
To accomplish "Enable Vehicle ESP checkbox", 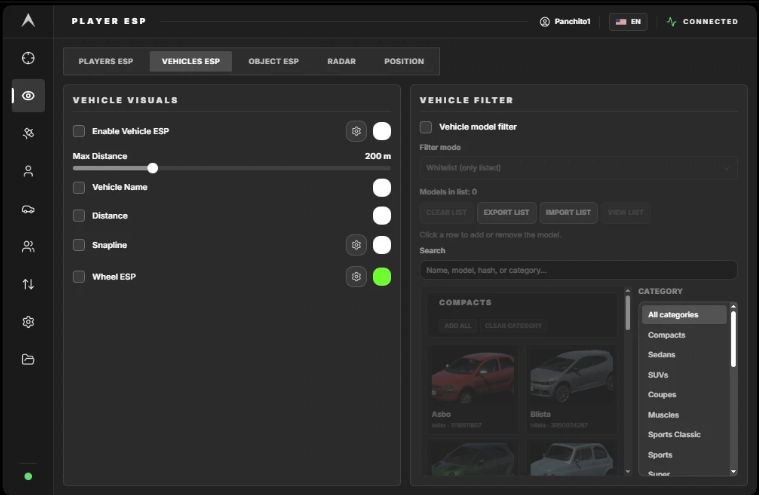I will point(79,131).
